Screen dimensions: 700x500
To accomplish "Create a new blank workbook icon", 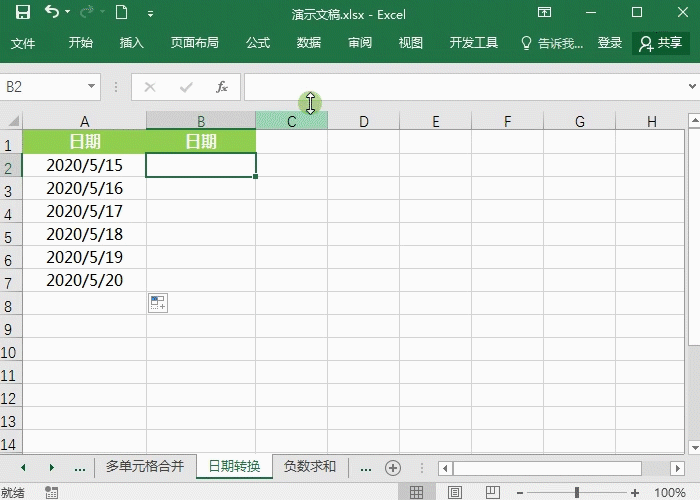I will coord(121,12).
